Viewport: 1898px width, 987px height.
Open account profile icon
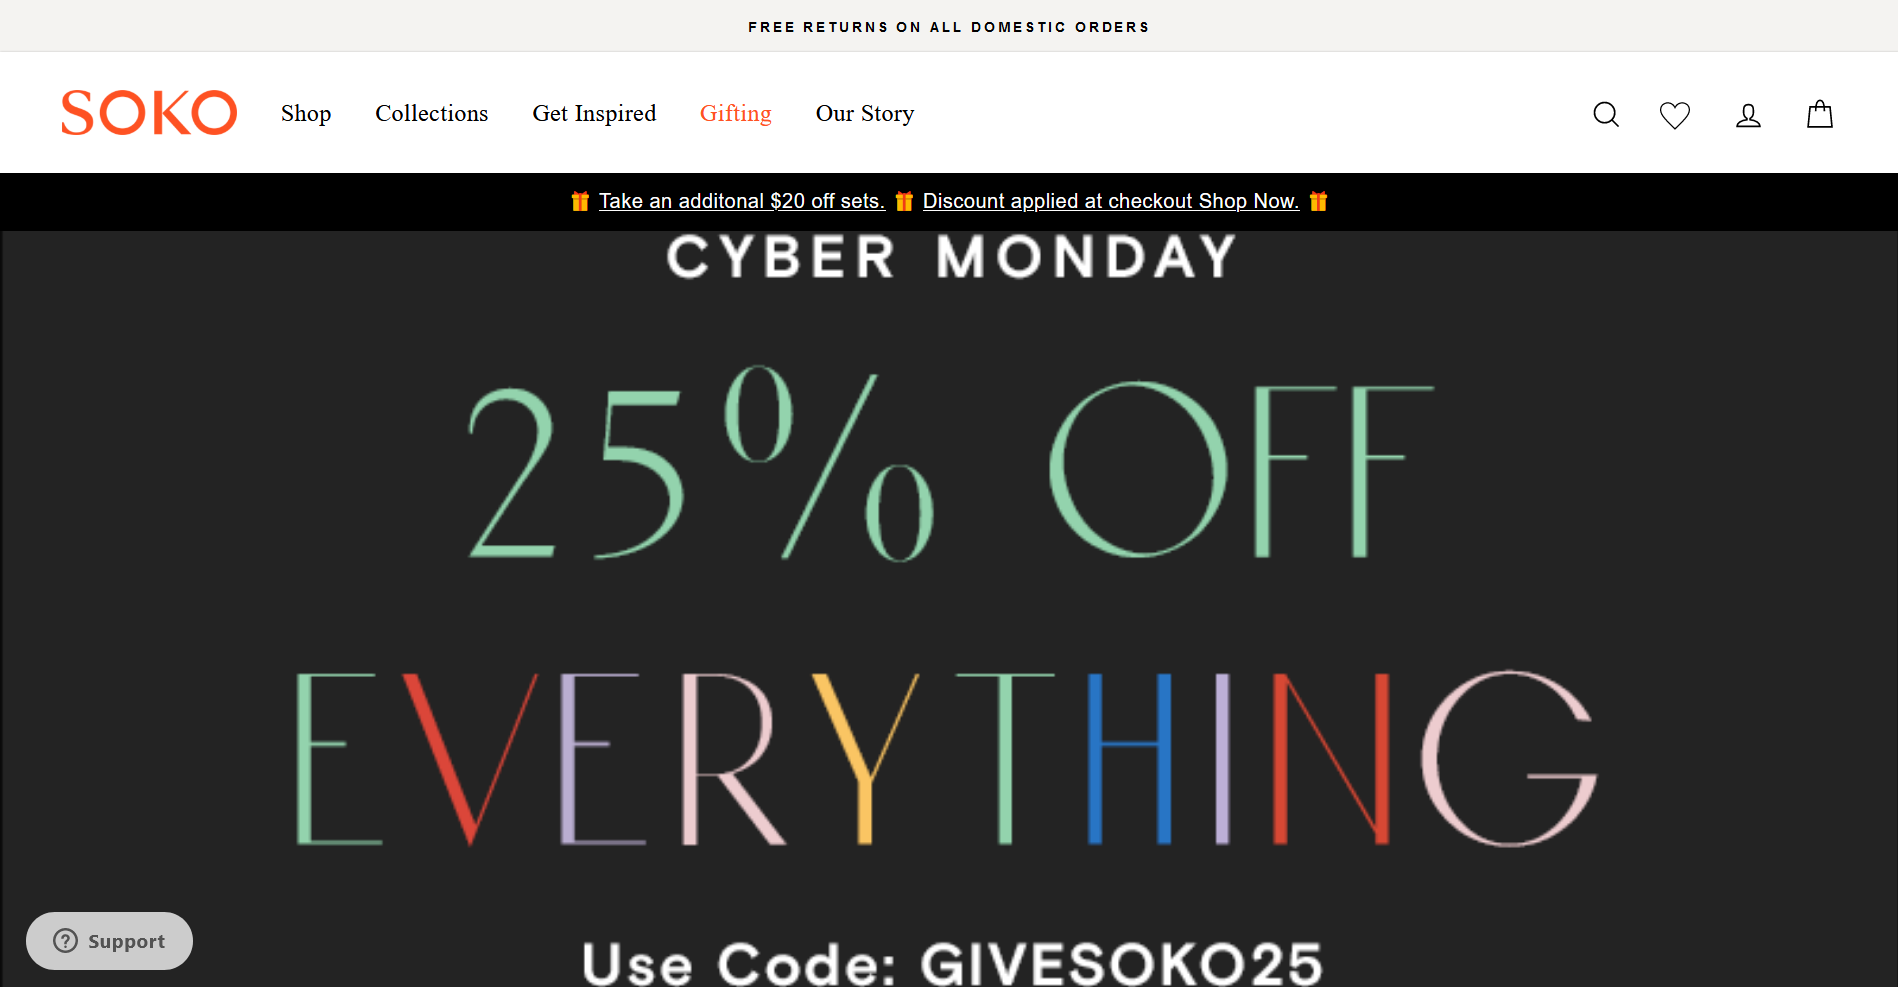tap(1748, 115)
